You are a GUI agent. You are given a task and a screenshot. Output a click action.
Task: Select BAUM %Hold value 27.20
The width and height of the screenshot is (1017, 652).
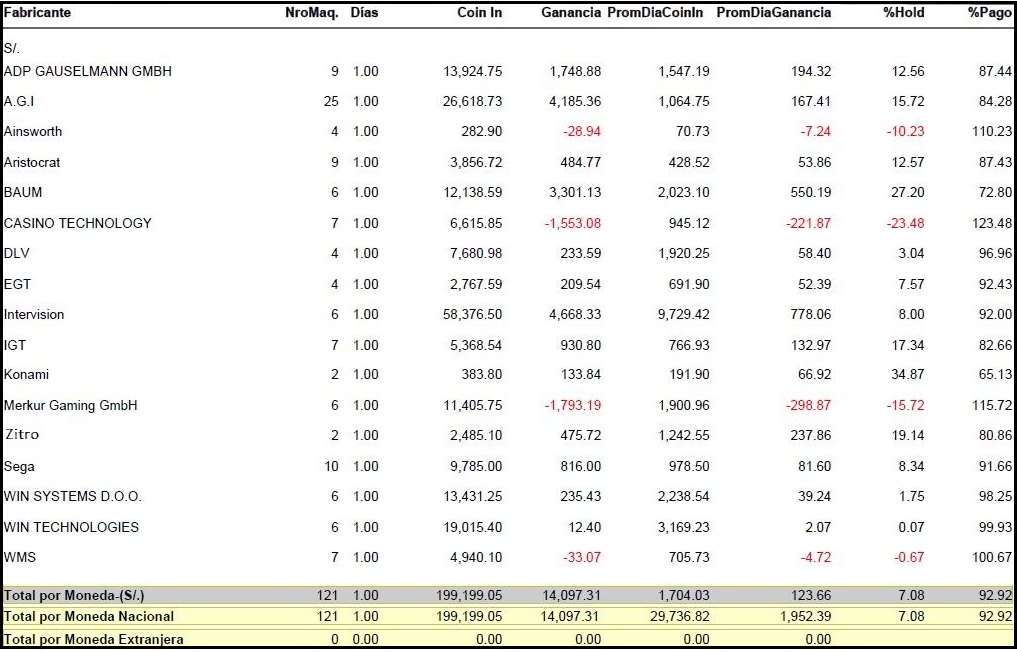tap(908, 192)
